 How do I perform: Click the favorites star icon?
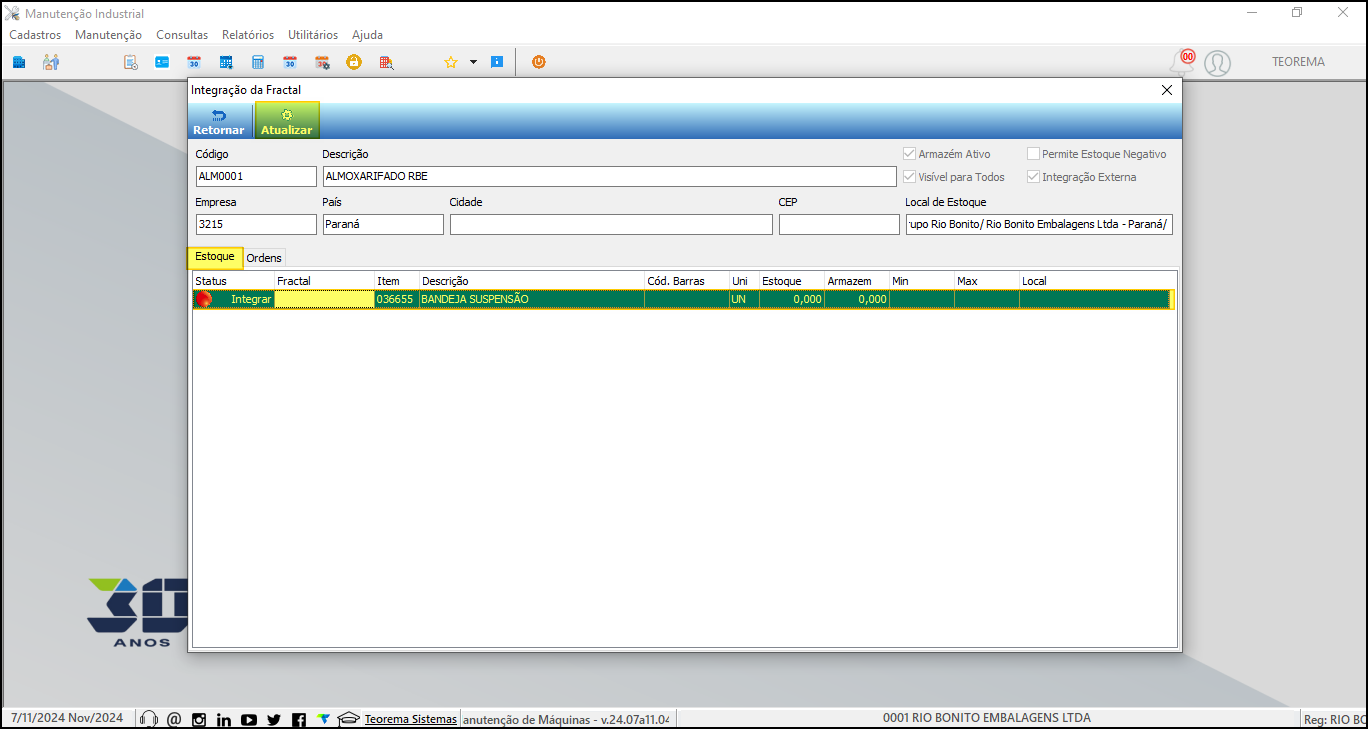point(451,62)
